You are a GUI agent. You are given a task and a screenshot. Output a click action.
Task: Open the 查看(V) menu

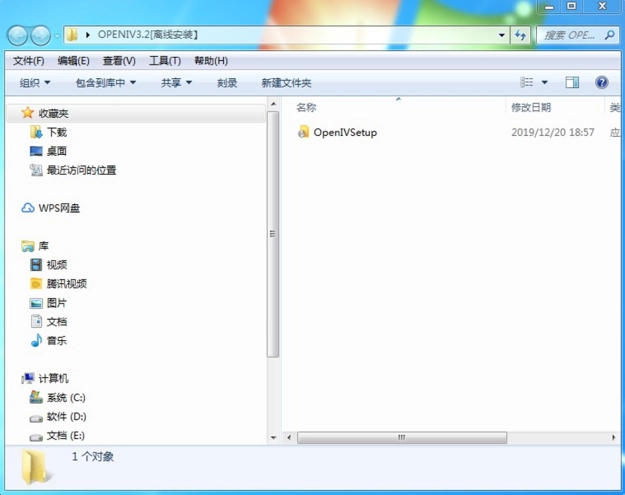[118, 61]
